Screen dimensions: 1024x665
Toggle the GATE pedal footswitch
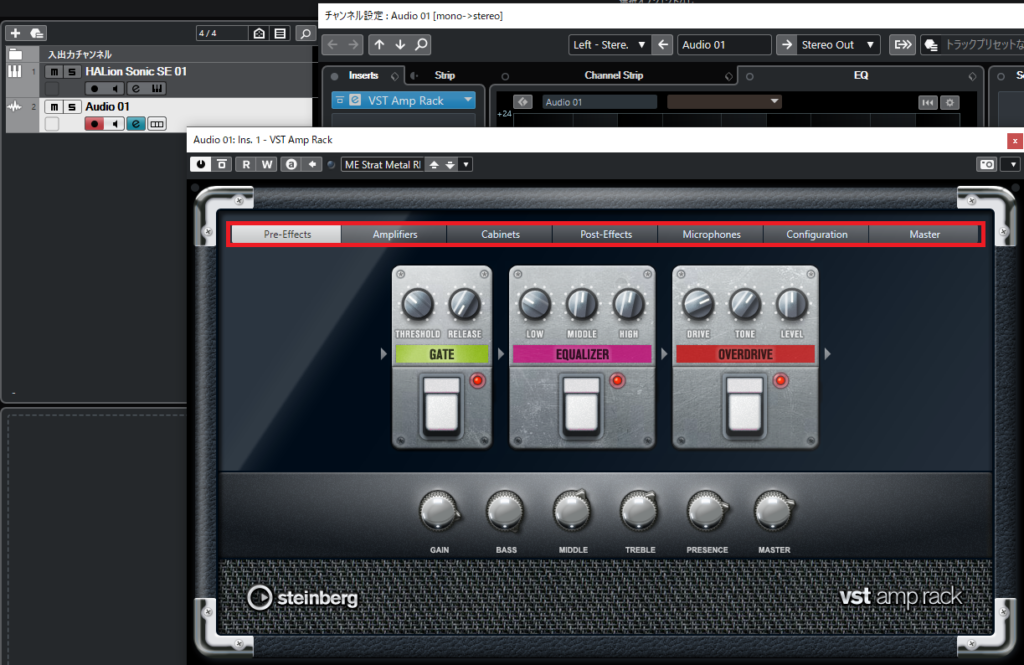coord(442,405)
